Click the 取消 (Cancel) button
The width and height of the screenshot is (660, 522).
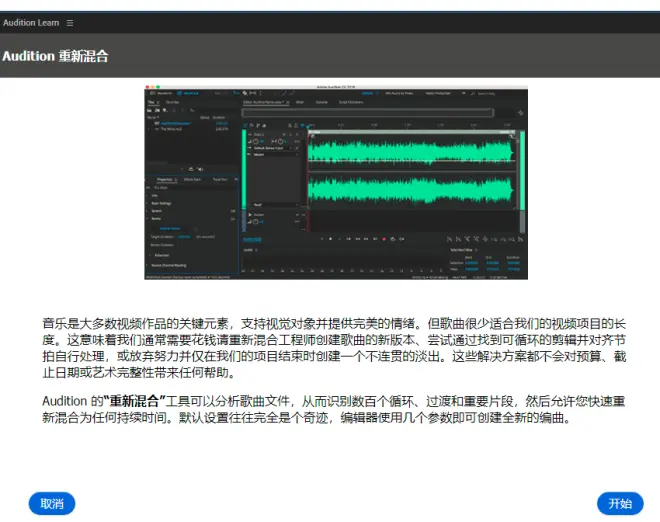pyautogui.click(x=52, y=503)
